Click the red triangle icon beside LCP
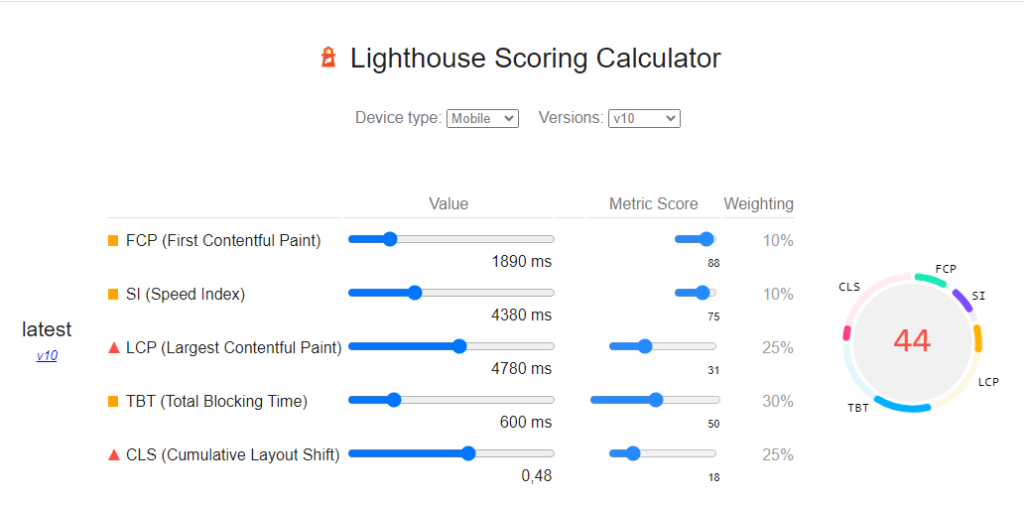 click(x=113, y=348)
